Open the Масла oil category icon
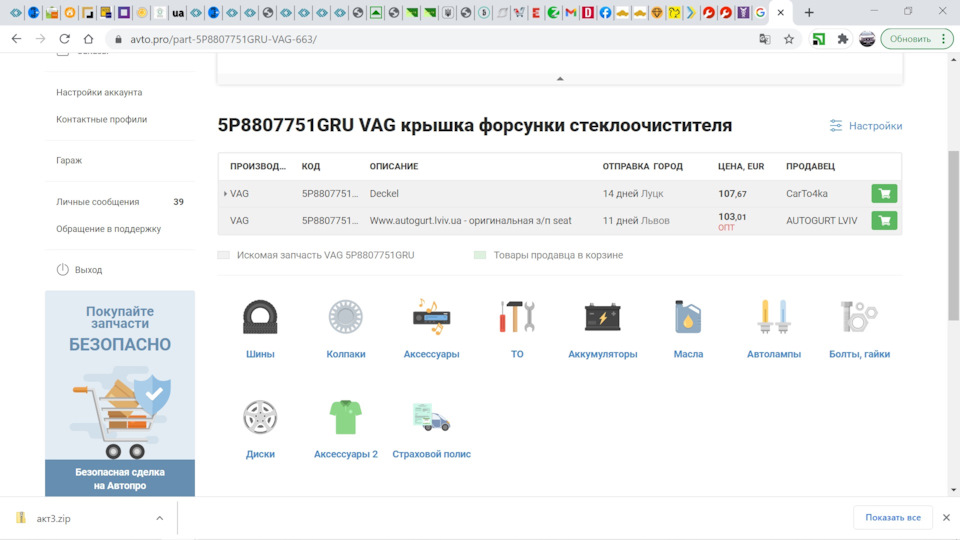This screenshot has width=960, height=540. tap(688, 317)
